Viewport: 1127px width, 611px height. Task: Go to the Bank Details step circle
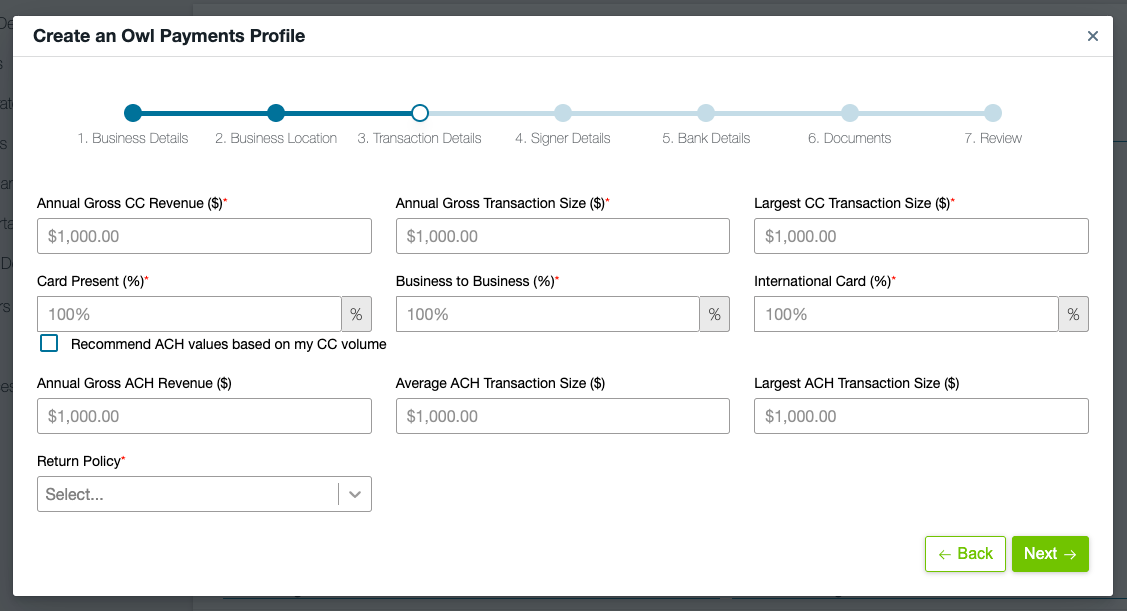click(706, 113)
